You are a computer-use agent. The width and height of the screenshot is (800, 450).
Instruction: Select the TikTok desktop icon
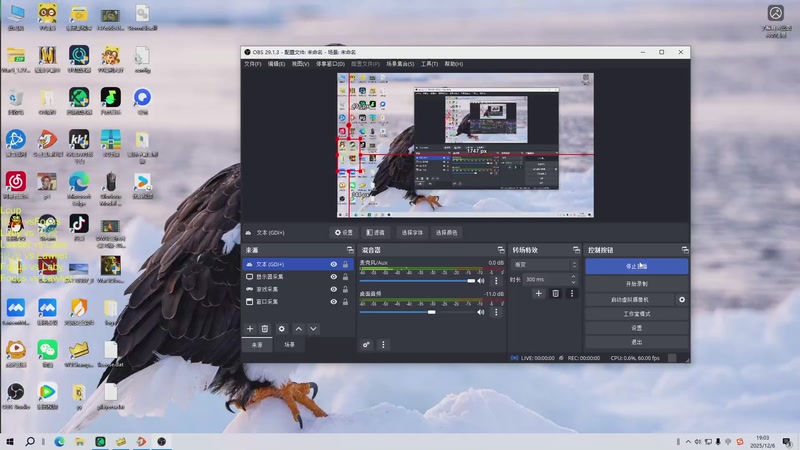(79, 228)
